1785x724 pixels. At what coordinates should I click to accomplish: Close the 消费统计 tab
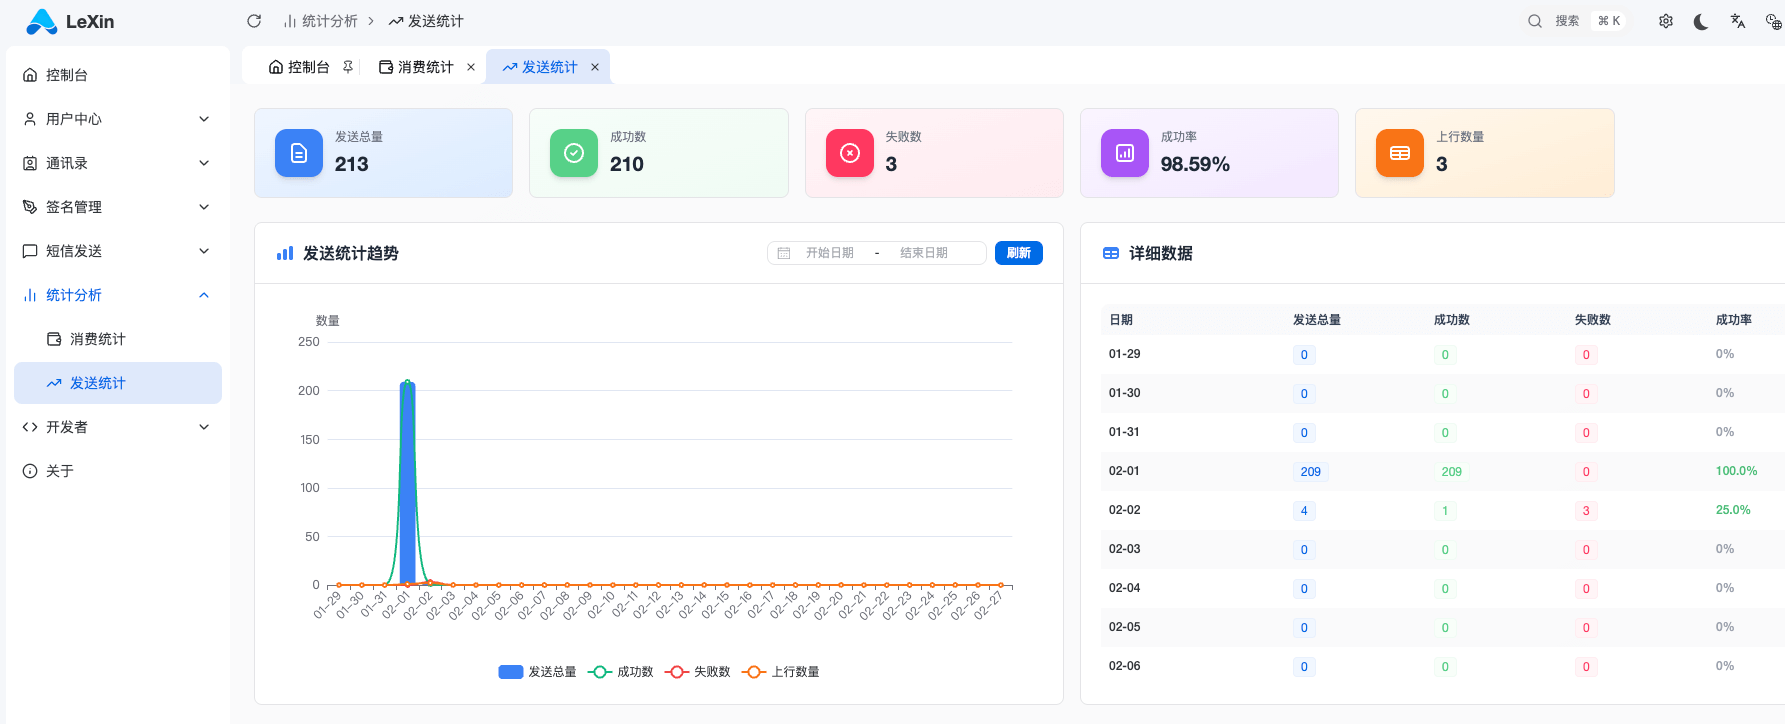[471, 67]
